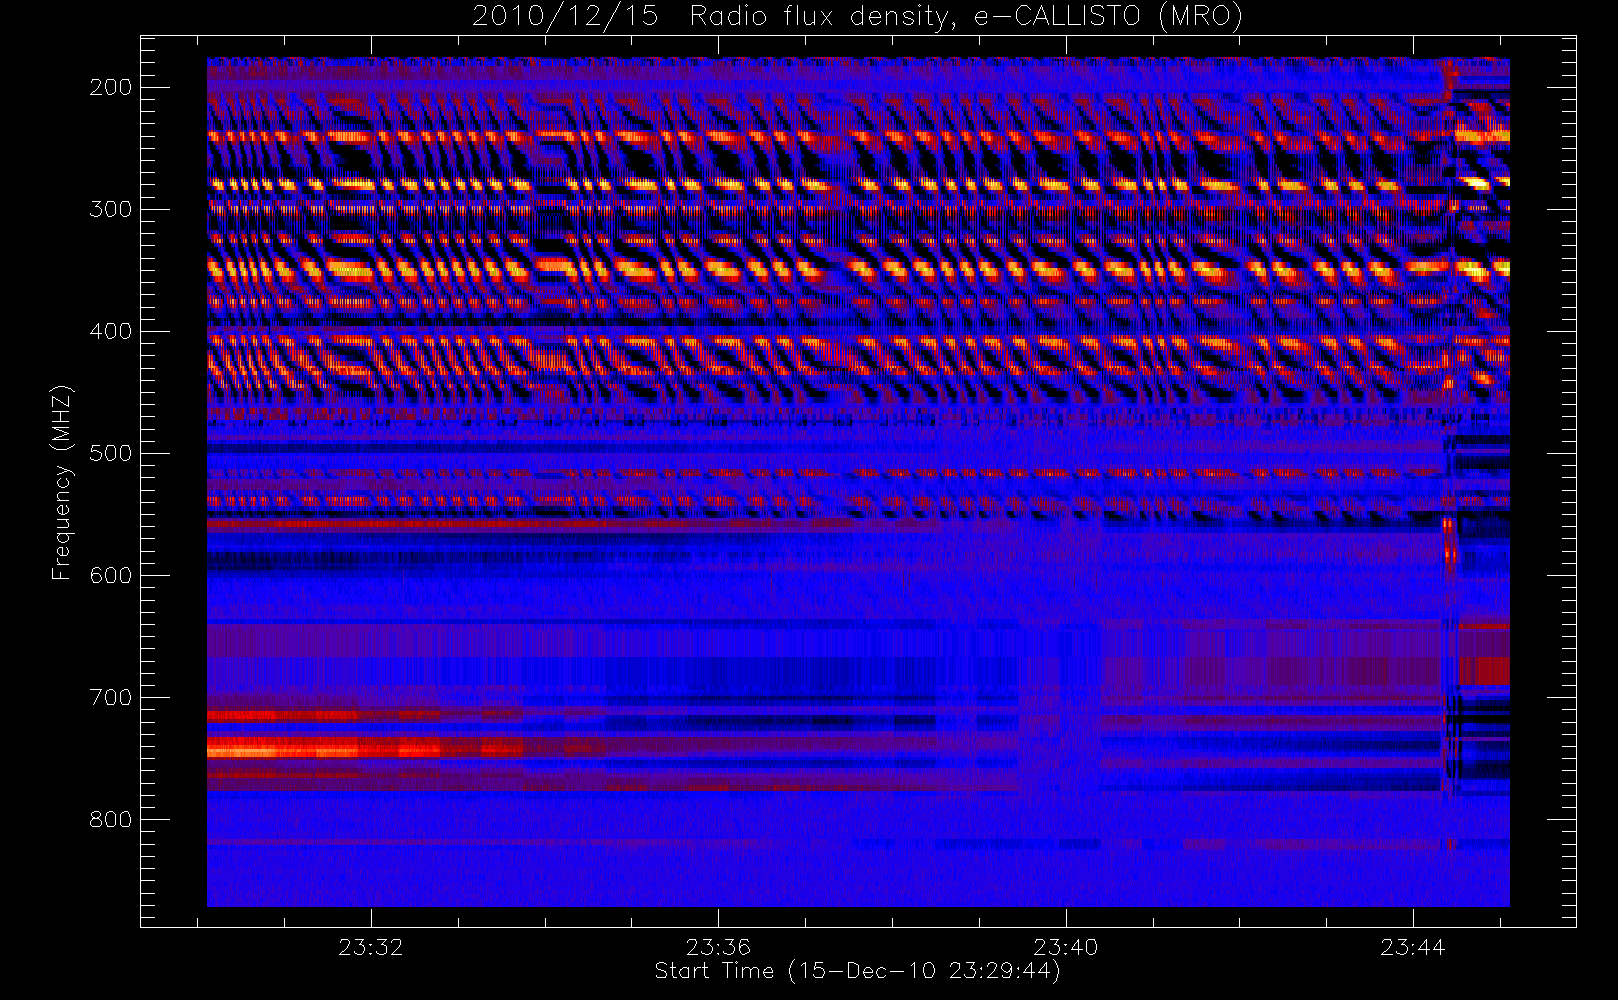The width and height of the screenshot is (1618, 1000).
Task: Click the 'Frequency (MHz)' axis label
Action: click(x=62, y=482)
